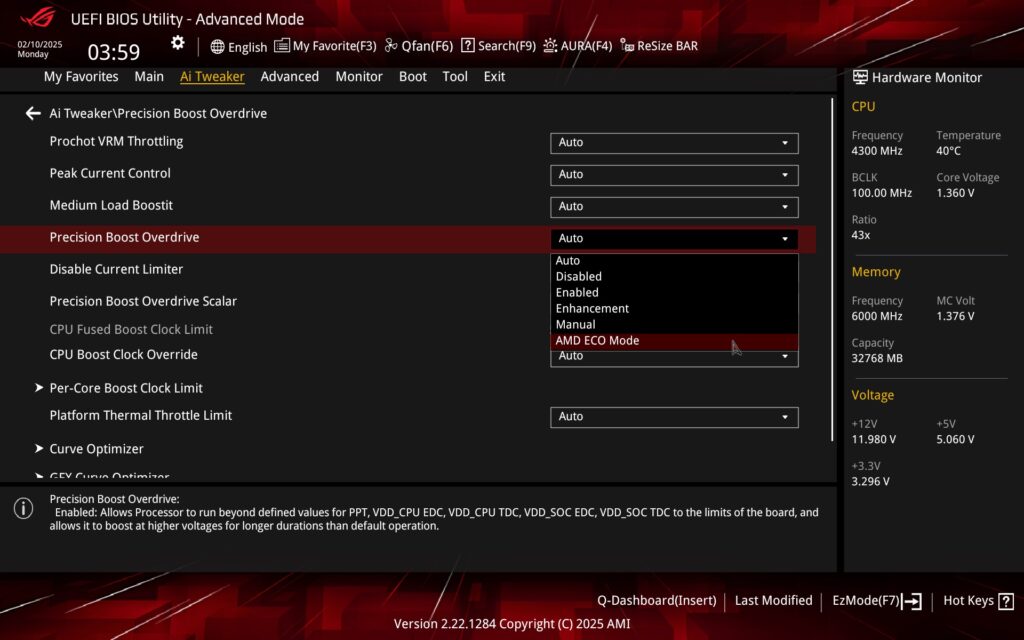Click the settings list vertical scrollbar
This screenshot has height=640, width=1024.
point(832,270)
